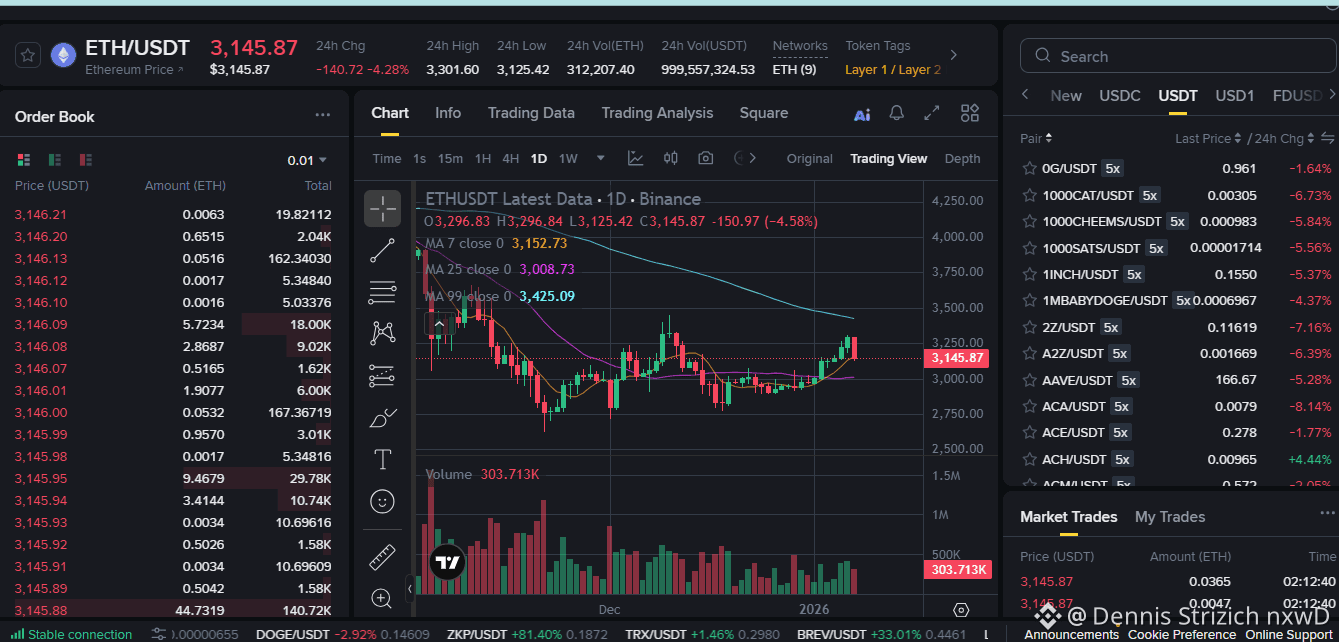
Task: Click ask price 3,146.21 in order book
Action: 41,214
